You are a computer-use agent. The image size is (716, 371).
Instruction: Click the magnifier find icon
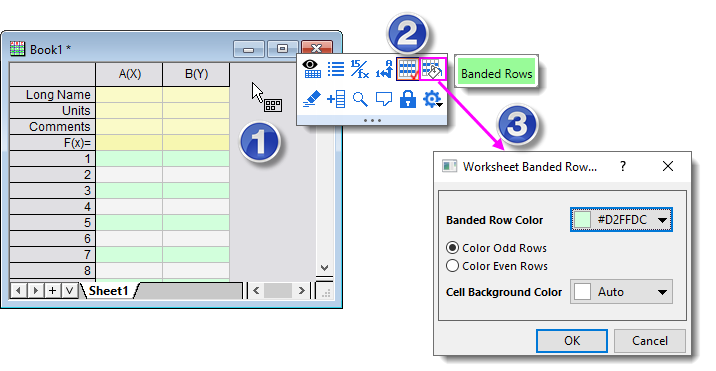(360, 99)
